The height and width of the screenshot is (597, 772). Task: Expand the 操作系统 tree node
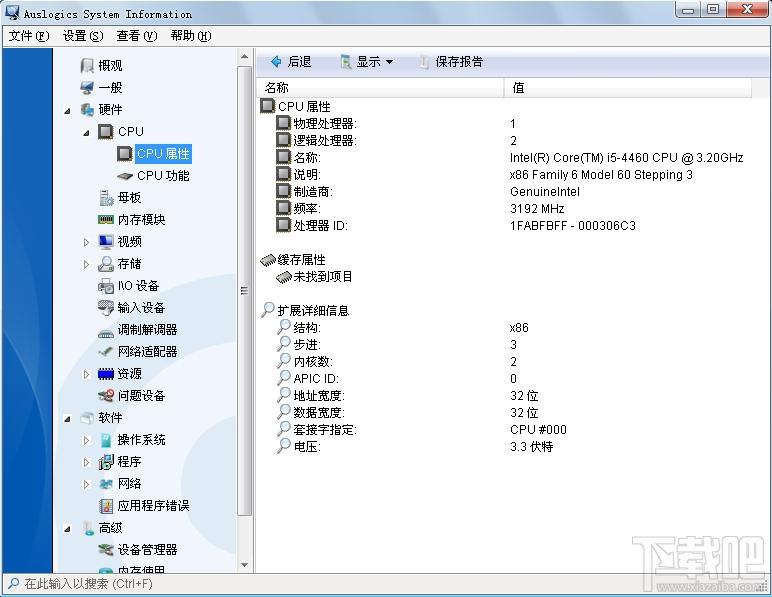[x=86, y=440]
